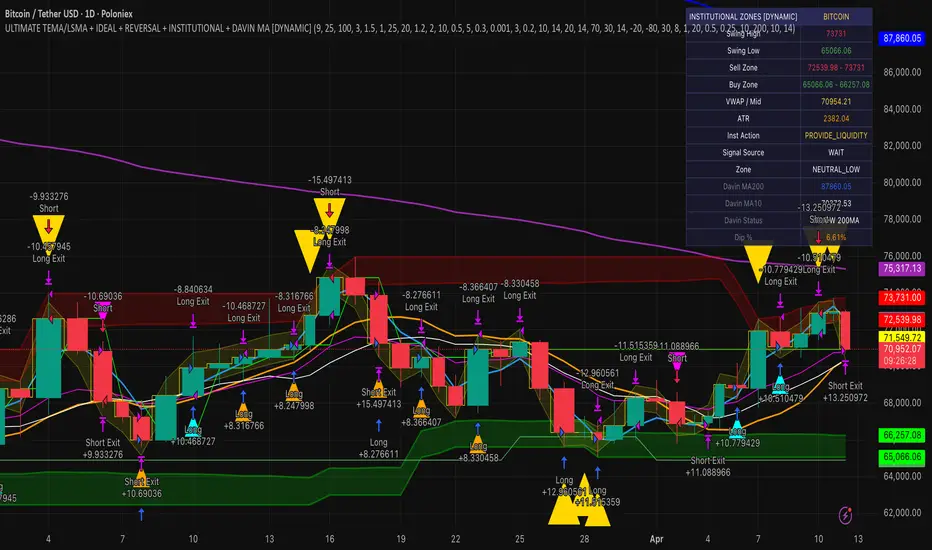
Task: Click the 25 date on time axis
Action: coord(519,539)
